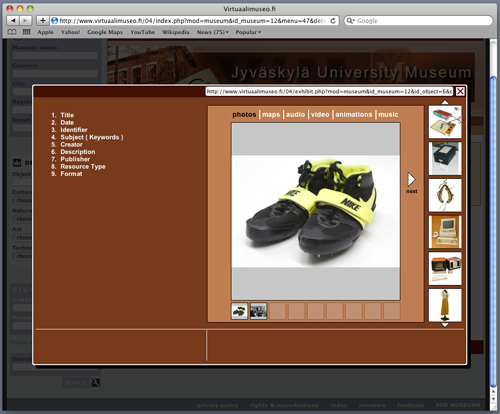Open the Google Maps bookmark
This screenshot has width=500, height=414.
click(x=105, y=32)
